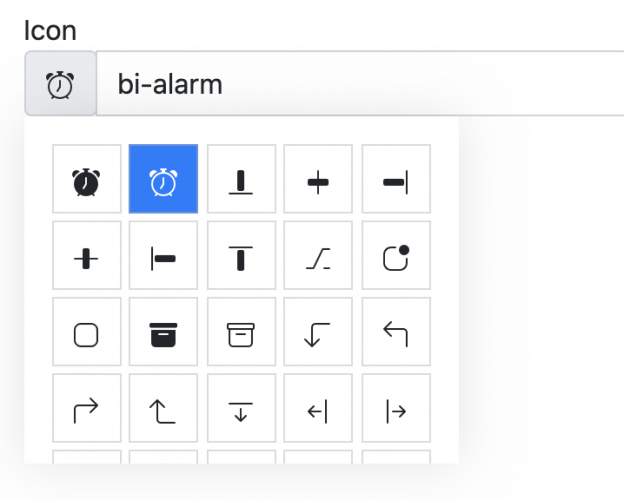
Task: Choose the filled archive box icon
Action: pos(163,332)
